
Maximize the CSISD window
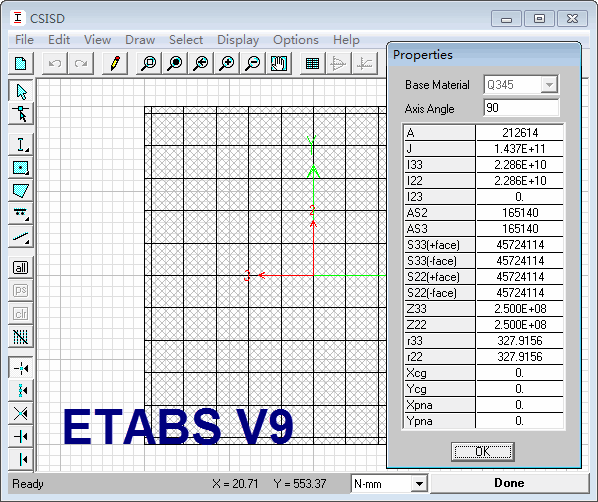click(539, 19)
